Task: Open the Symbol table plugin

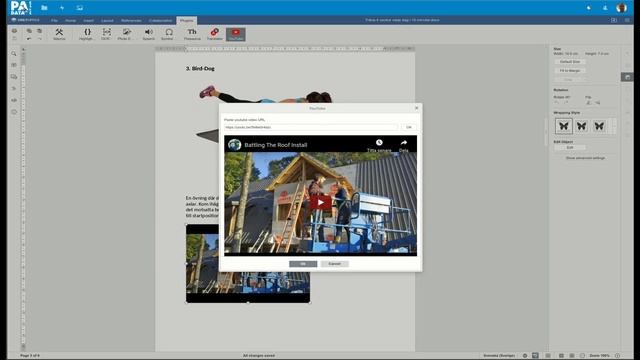Action: pos(169,34)
